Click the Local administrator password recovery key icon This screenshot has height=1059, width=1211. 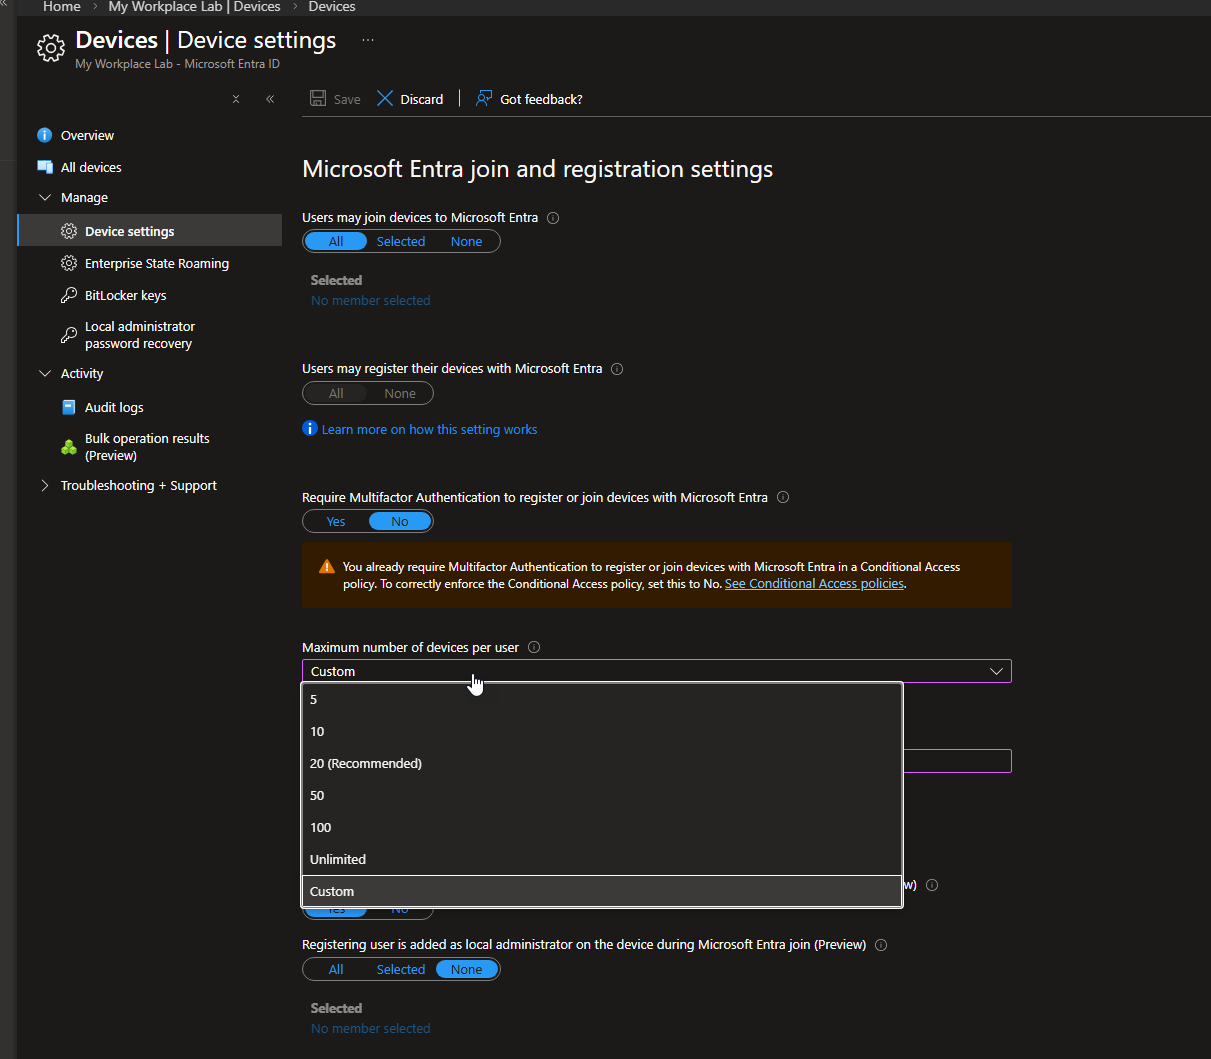point(69,335)
